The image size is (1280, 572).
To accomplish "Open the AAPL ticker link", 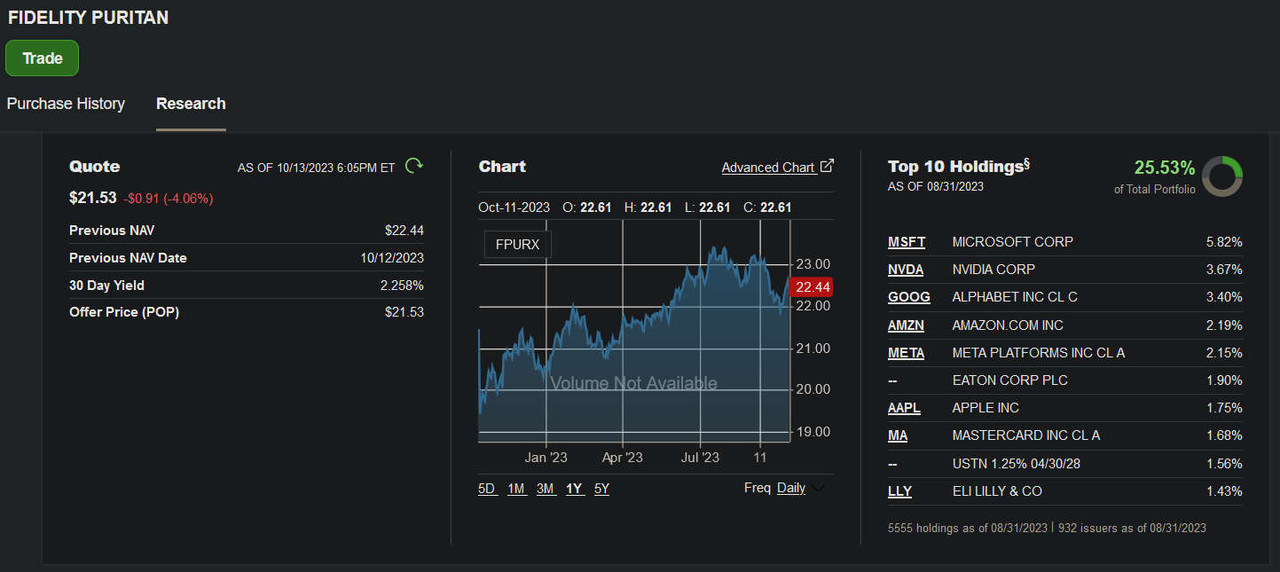I will (x=904, y=408).
